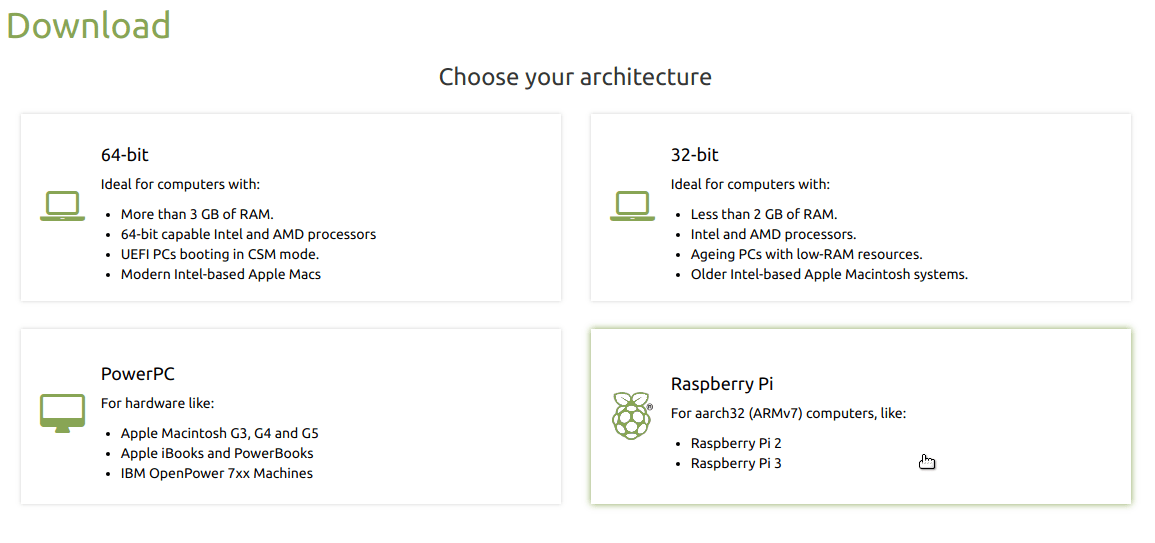The image size is (1155, 543).
Task: Click 'Less than 2 GB of RAM' bullet
Action: pos(764,214)
